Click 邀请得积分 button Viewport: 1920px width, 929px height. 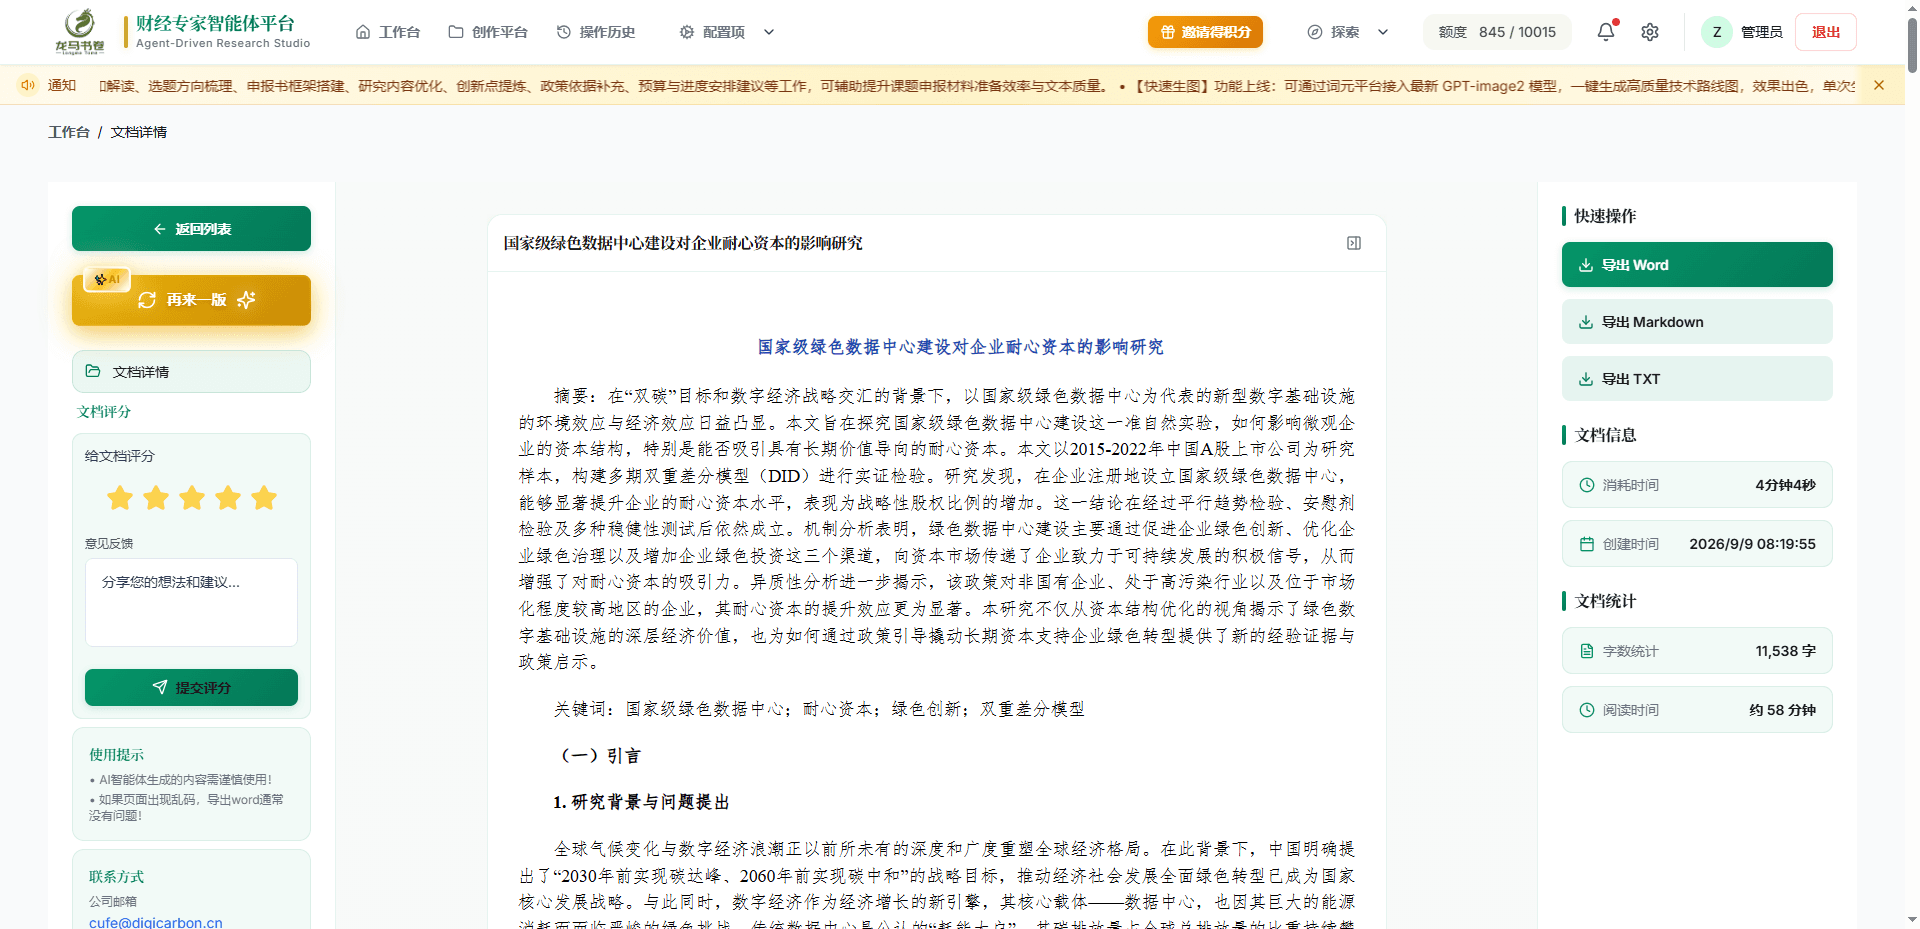click(x=1205, y=32)
